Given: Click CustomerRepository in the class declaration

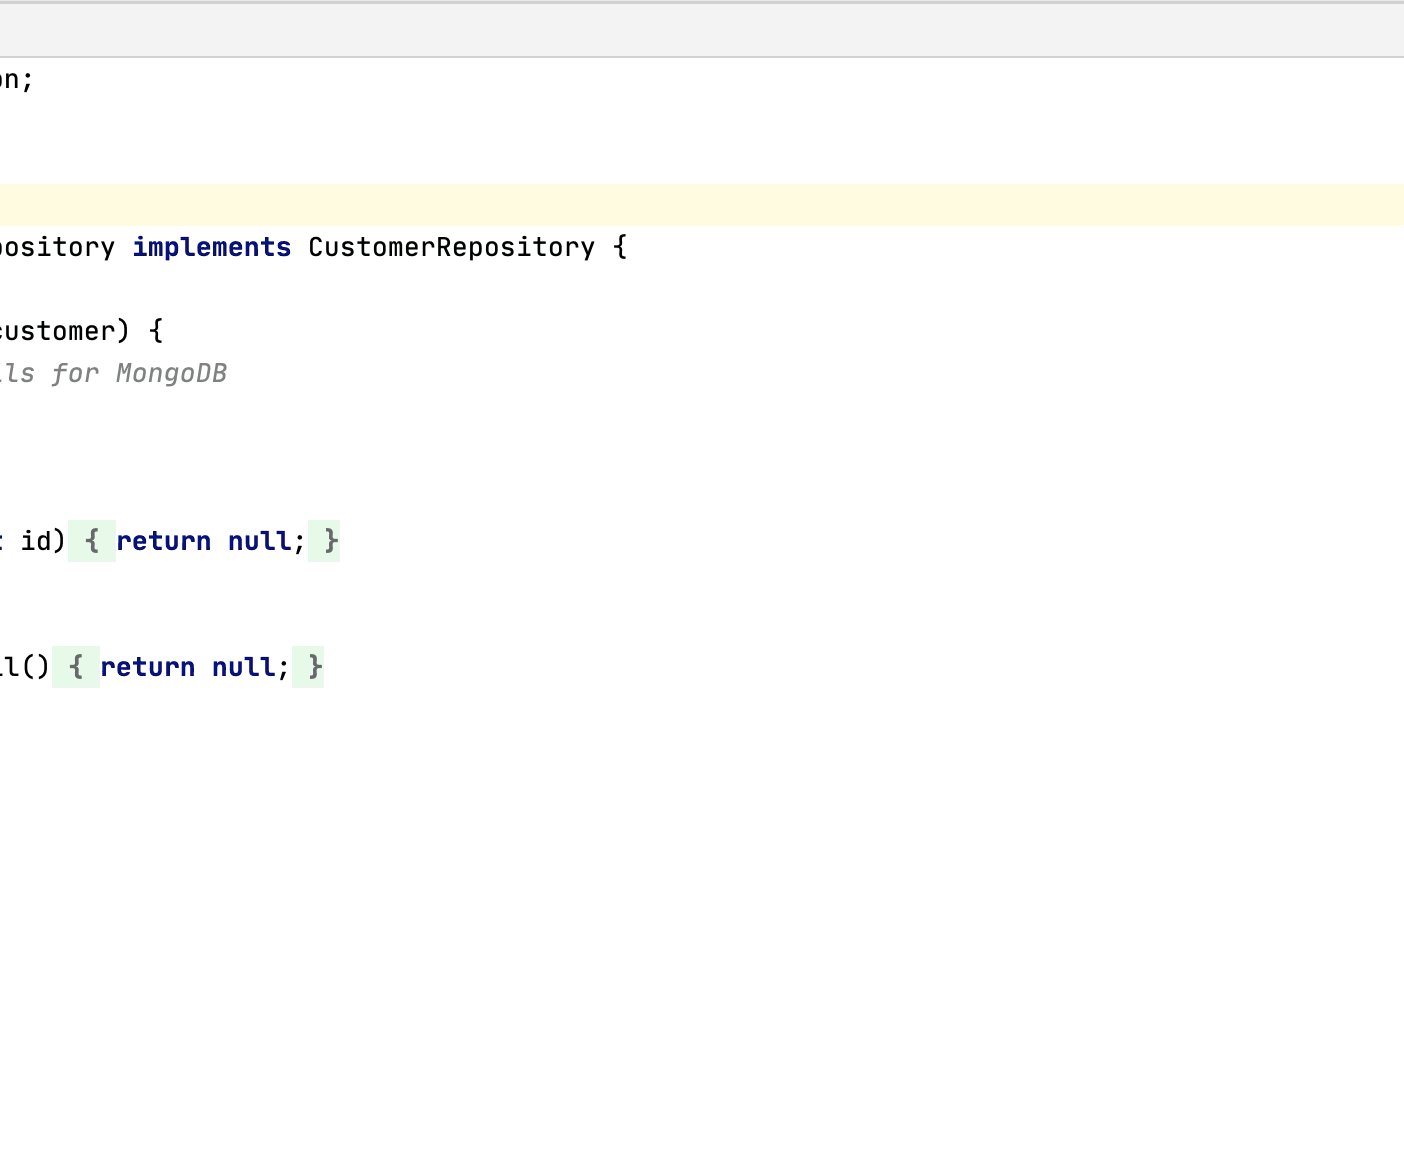Looking at the screenshot, I should (451, 247).
